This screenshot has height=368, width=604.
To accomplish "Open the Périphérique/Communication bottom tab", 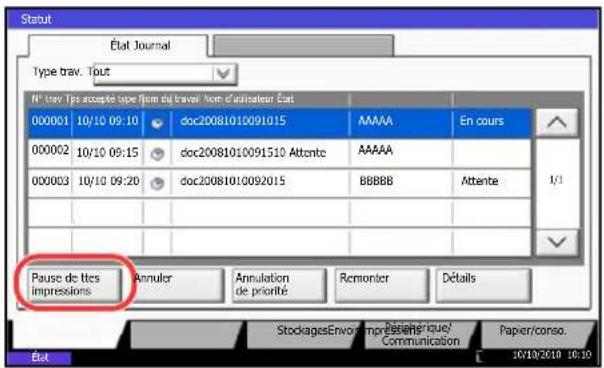I will [421, 334].
